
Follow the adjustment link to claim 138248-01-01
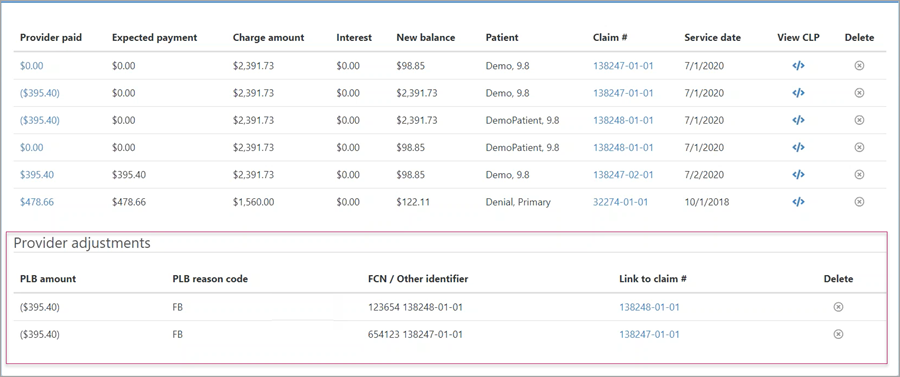(649, 307)
